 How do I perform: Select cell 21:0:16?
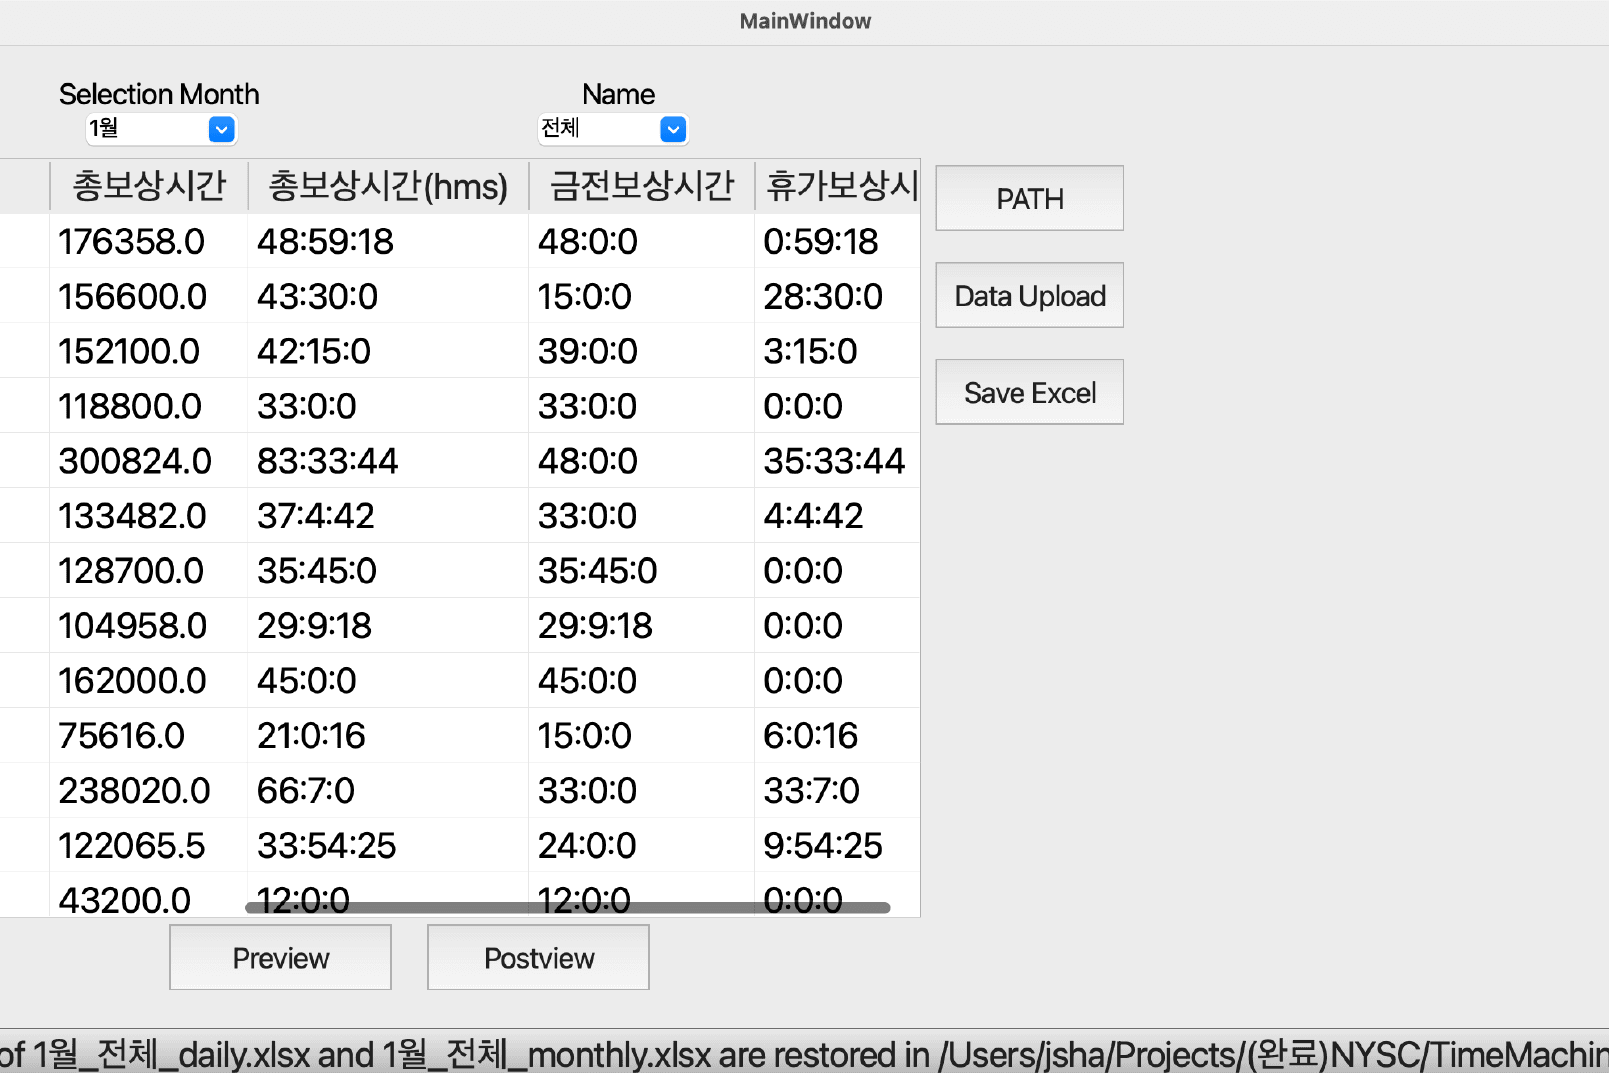(x=388, y=736)
